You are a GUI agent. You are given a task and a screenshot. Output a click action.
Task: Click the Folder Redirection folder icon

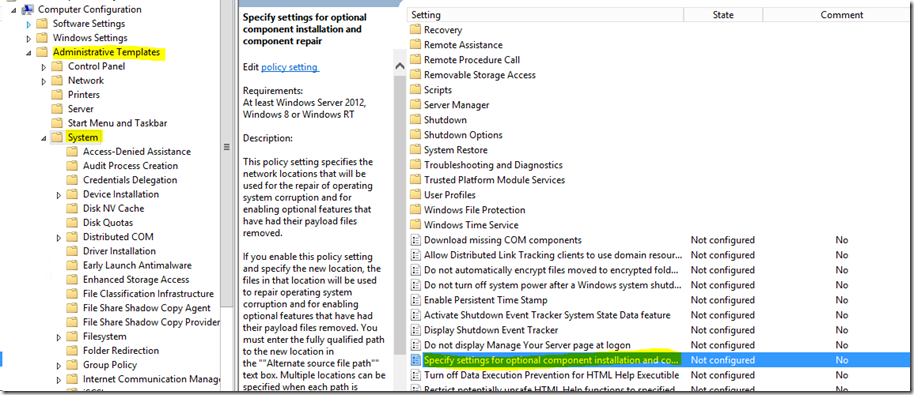coord(72,351)
